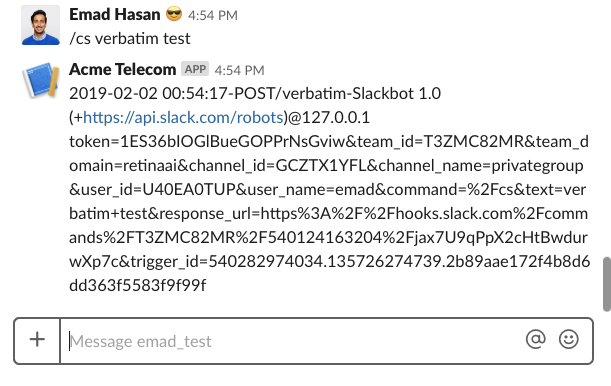Click the Acme Telecom app avatar icon
The width and height of the screenshot is (611, 386).
41,80
